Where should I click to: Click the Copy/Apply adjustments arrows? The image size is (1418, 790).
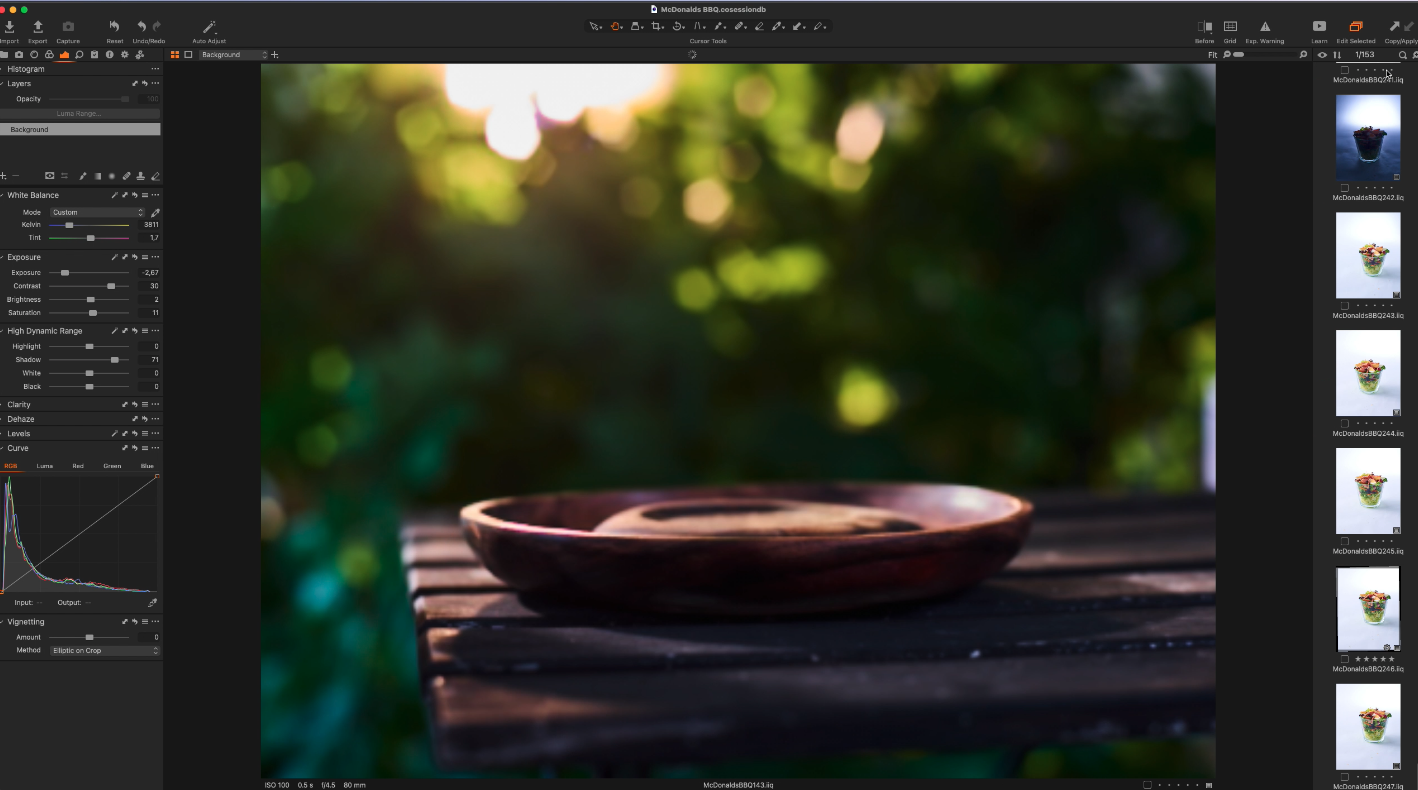coord(1401,26)
